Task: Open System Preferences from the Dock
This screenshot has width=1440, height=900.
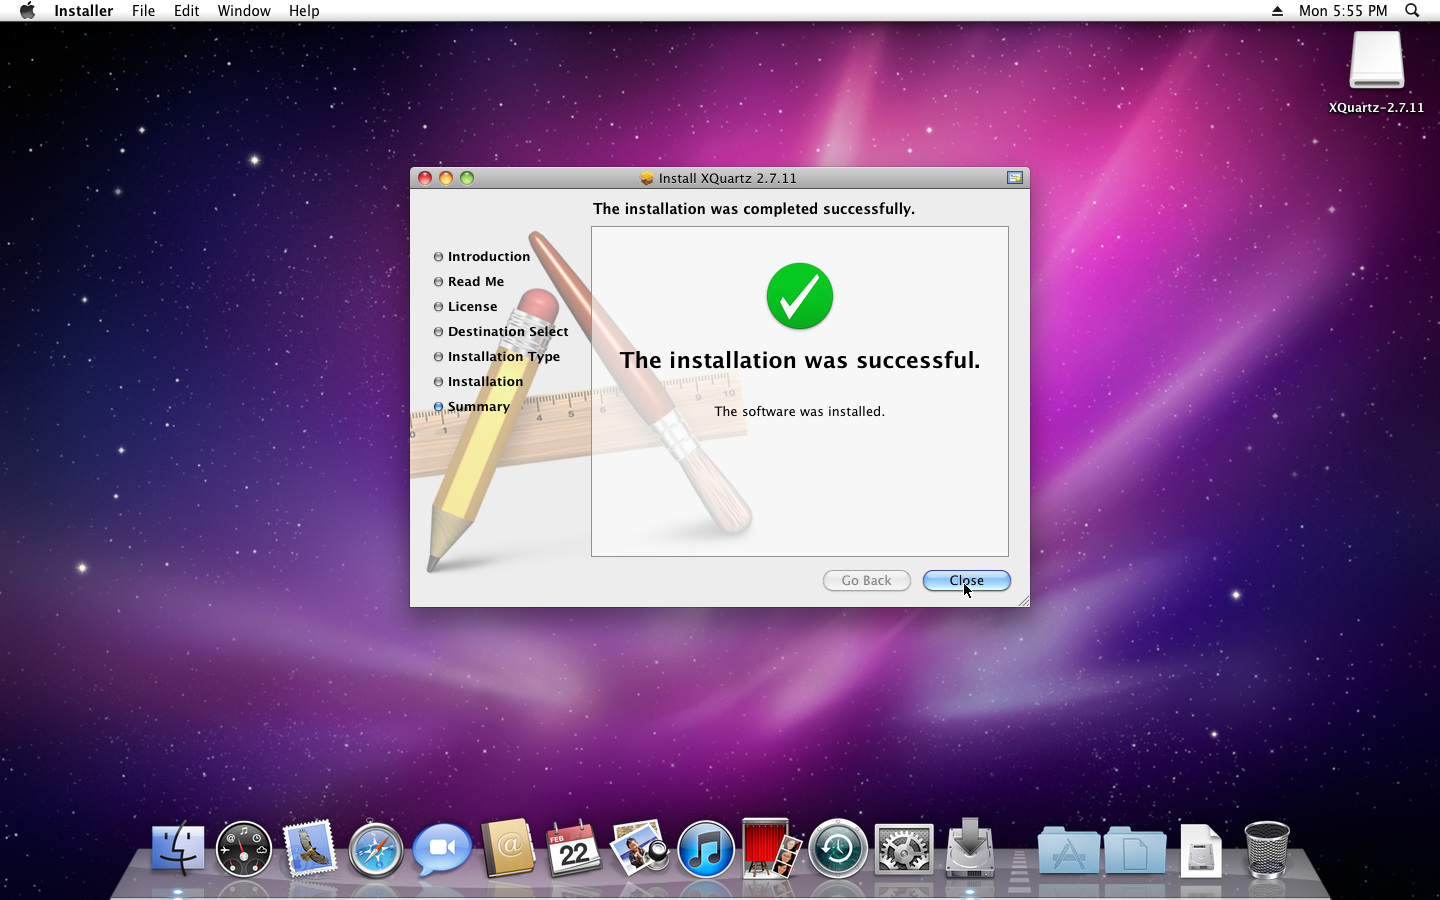Action: 904,850
